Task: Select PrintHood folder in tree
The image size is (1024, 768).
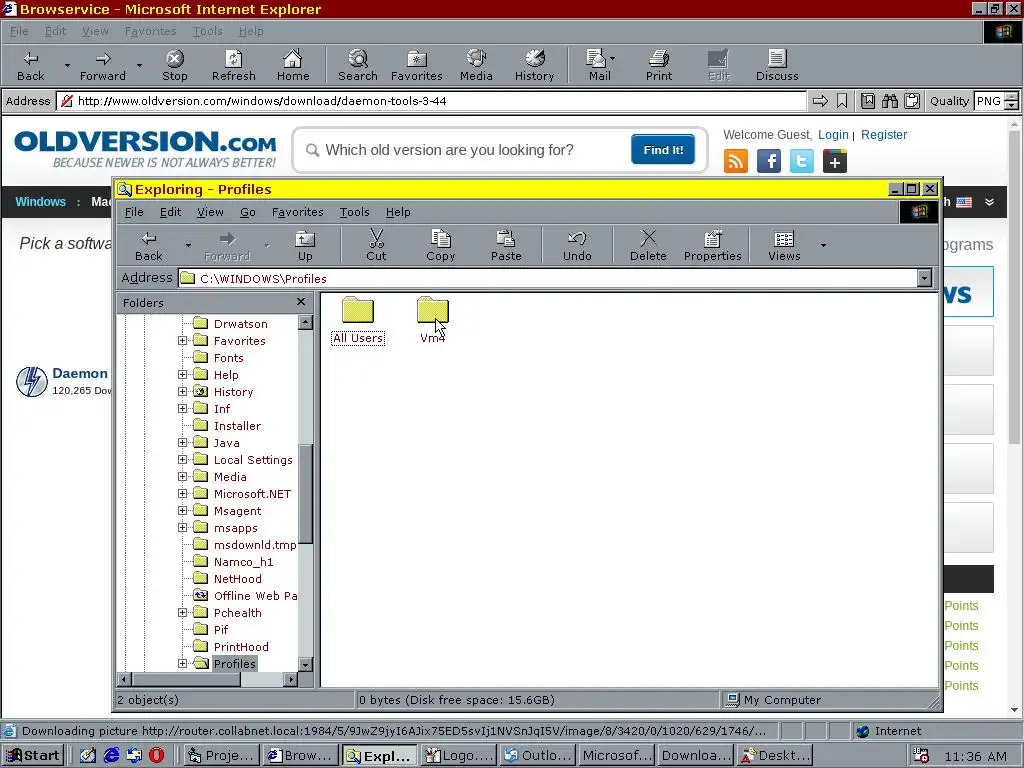Action: click(x=241, y=647)
